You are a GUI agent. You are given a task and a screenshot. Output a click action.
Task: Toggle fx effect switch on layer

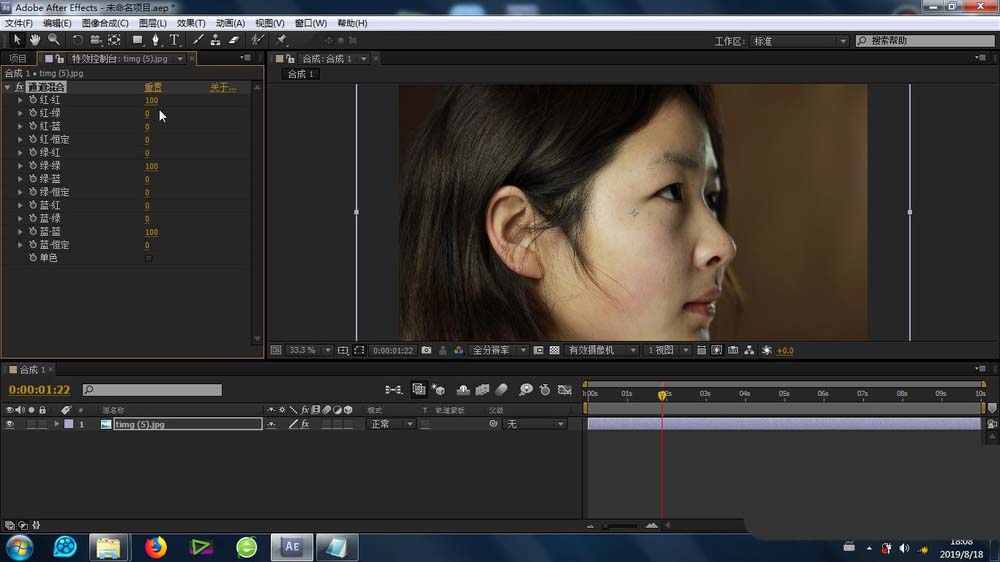click(305, 424)
